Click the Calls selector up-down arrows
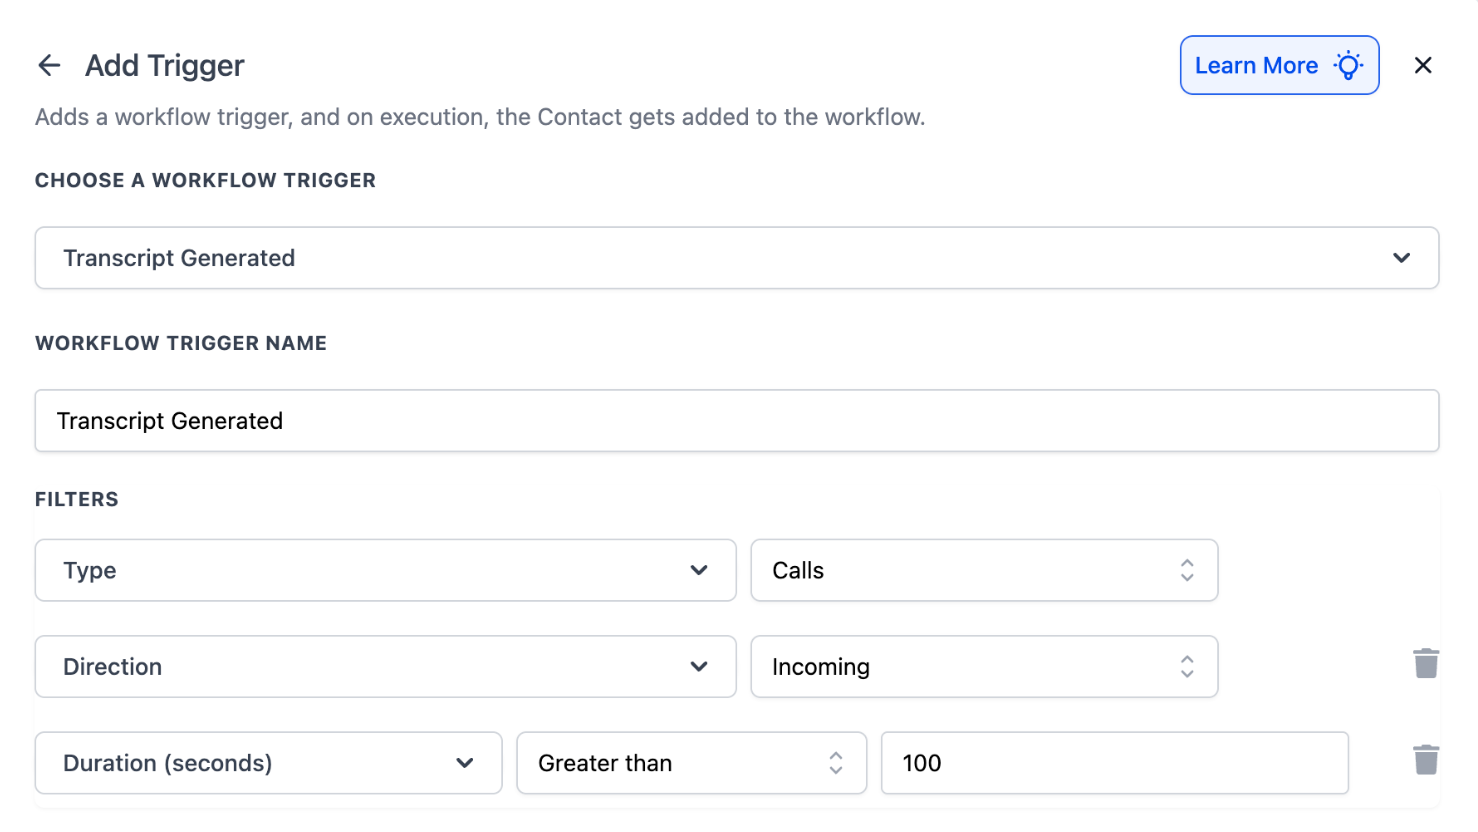Image resolution: width=1478 pixels, height=832 pixels. (x=1187, y=571)
